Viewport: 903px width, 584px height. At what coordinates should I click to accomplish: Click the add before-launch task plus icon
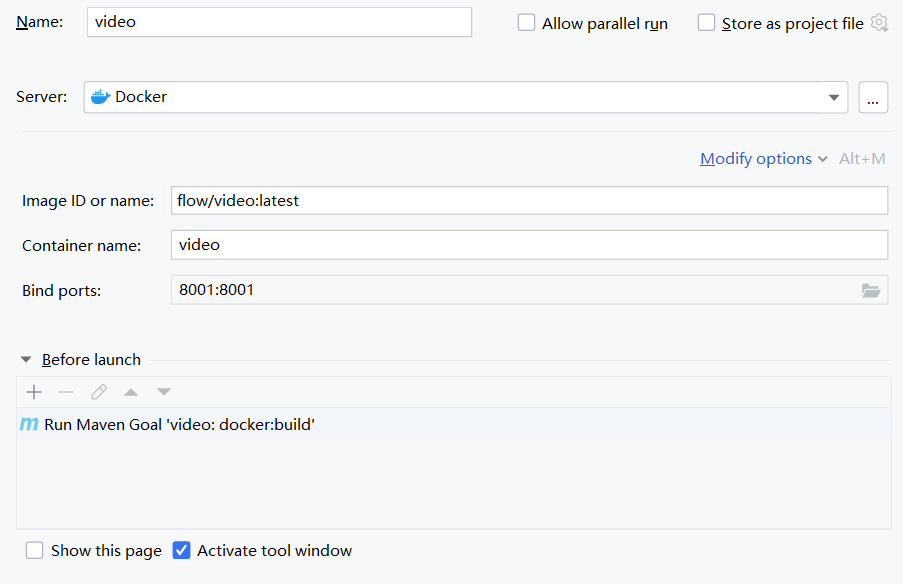click(x=34, y=392)
